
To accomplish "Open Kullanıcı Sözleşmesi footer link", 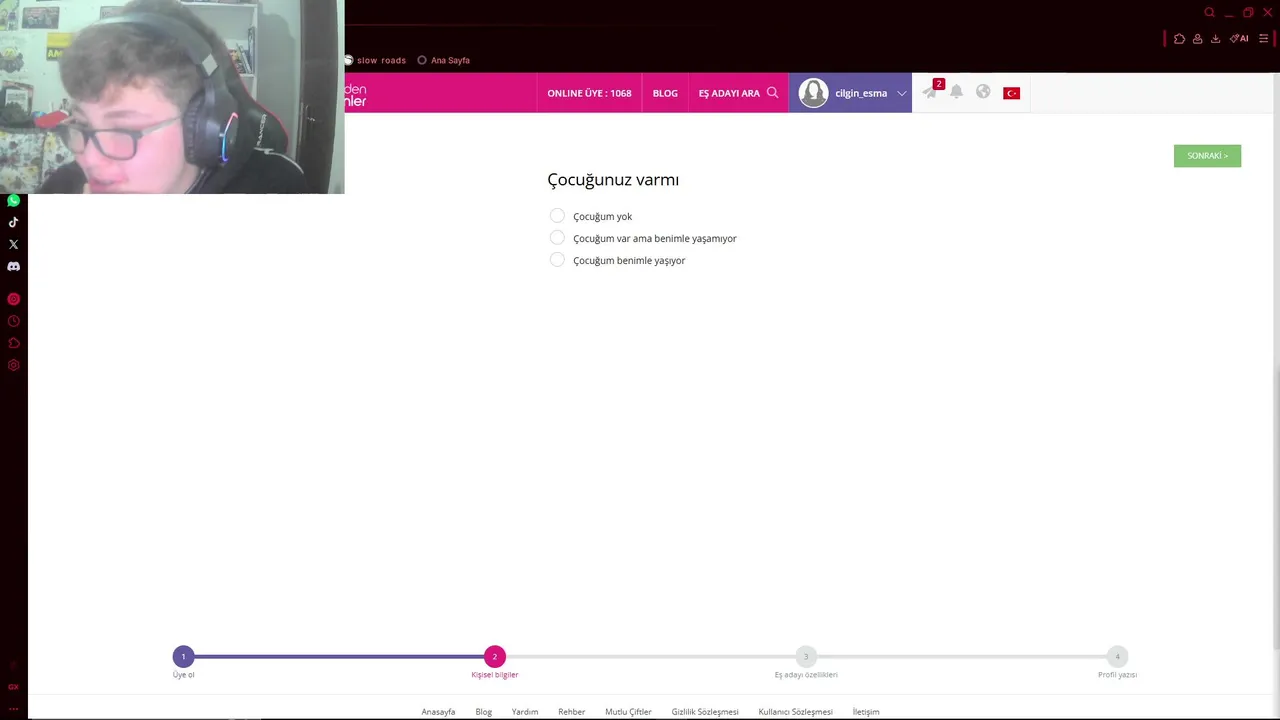I will click(795, 712).
